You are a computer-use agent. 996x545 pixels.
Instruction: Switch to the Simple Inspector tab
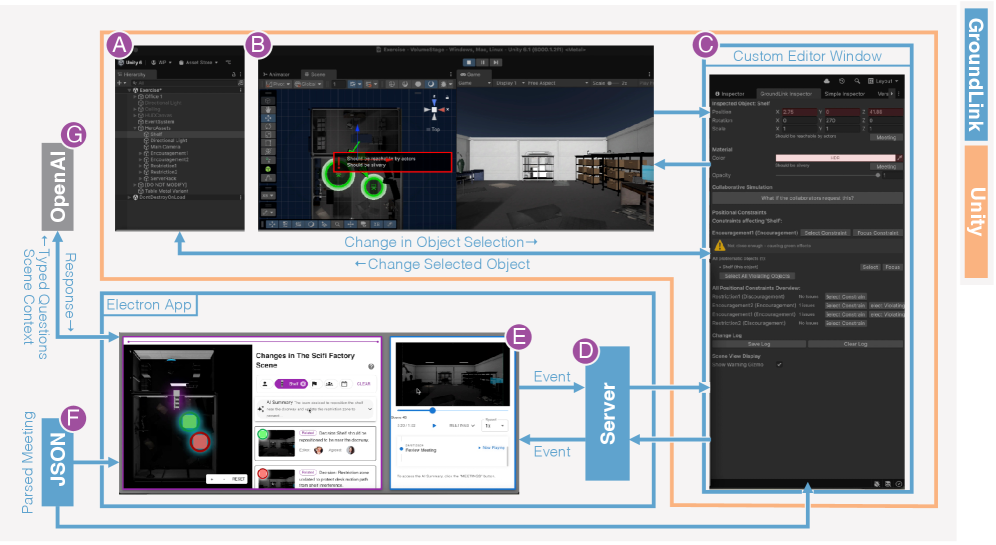pos(844,94)
